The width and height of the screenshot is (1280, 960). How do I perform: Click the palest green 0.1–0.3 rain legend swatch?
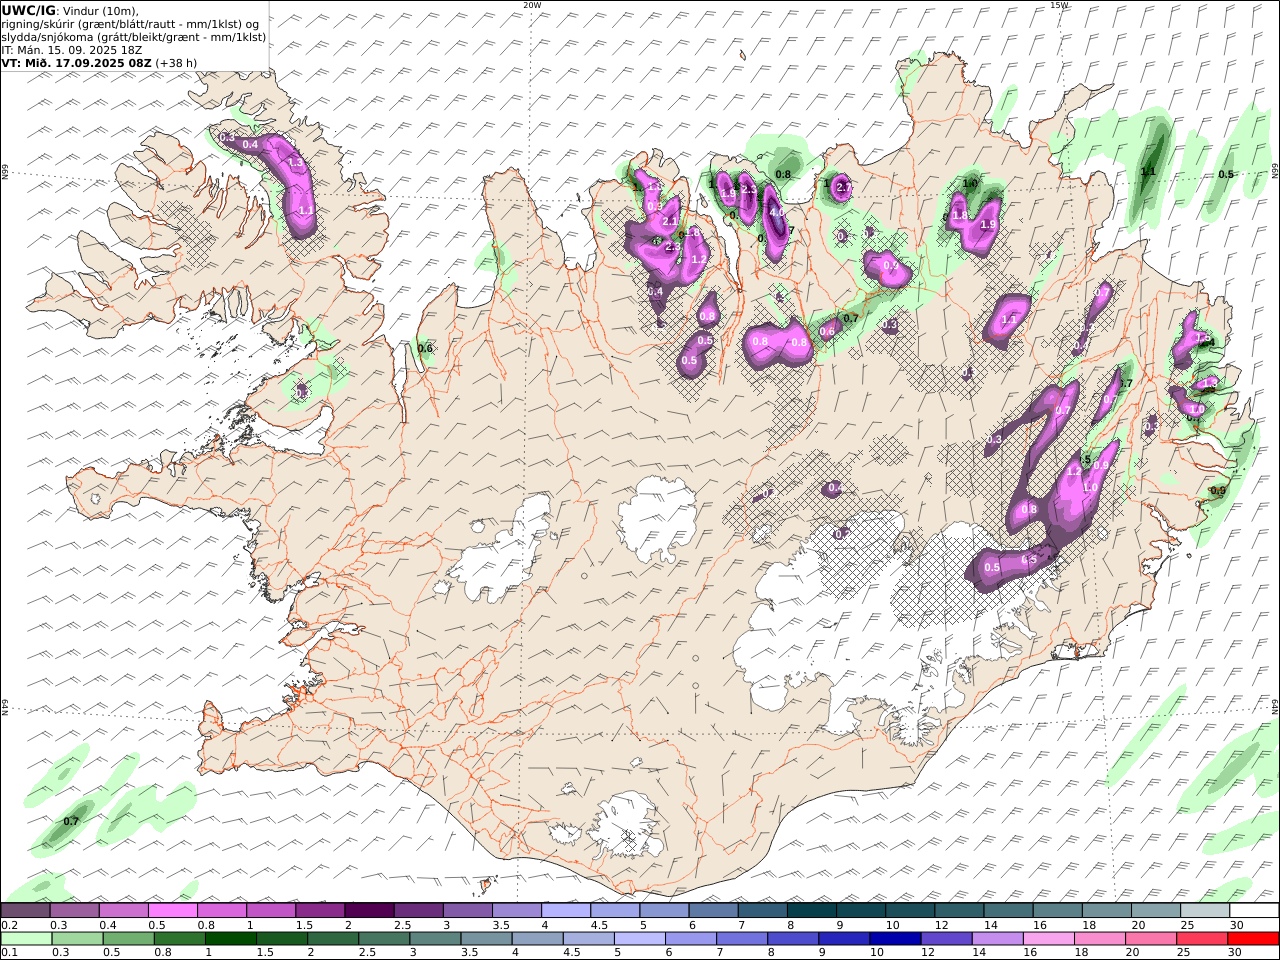26,939
